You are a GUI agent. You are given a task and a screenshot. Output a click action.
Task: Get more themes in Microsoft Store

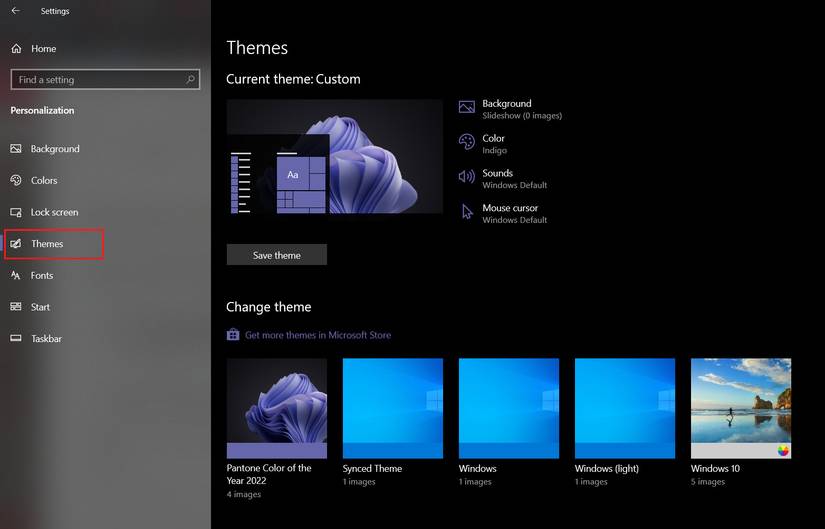pos(317,335)
